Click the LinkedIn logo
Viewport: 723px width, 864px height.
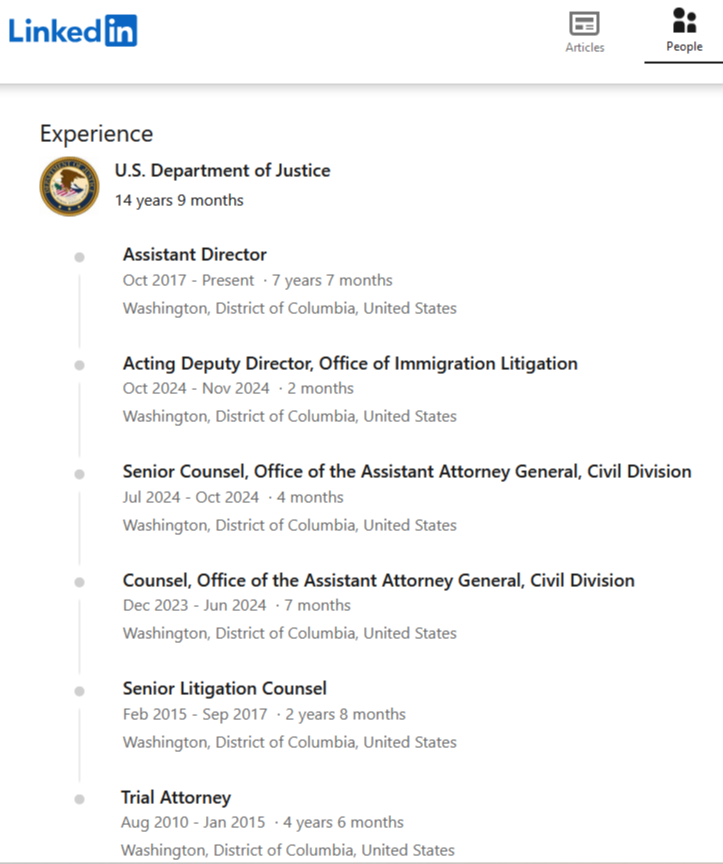73,30
